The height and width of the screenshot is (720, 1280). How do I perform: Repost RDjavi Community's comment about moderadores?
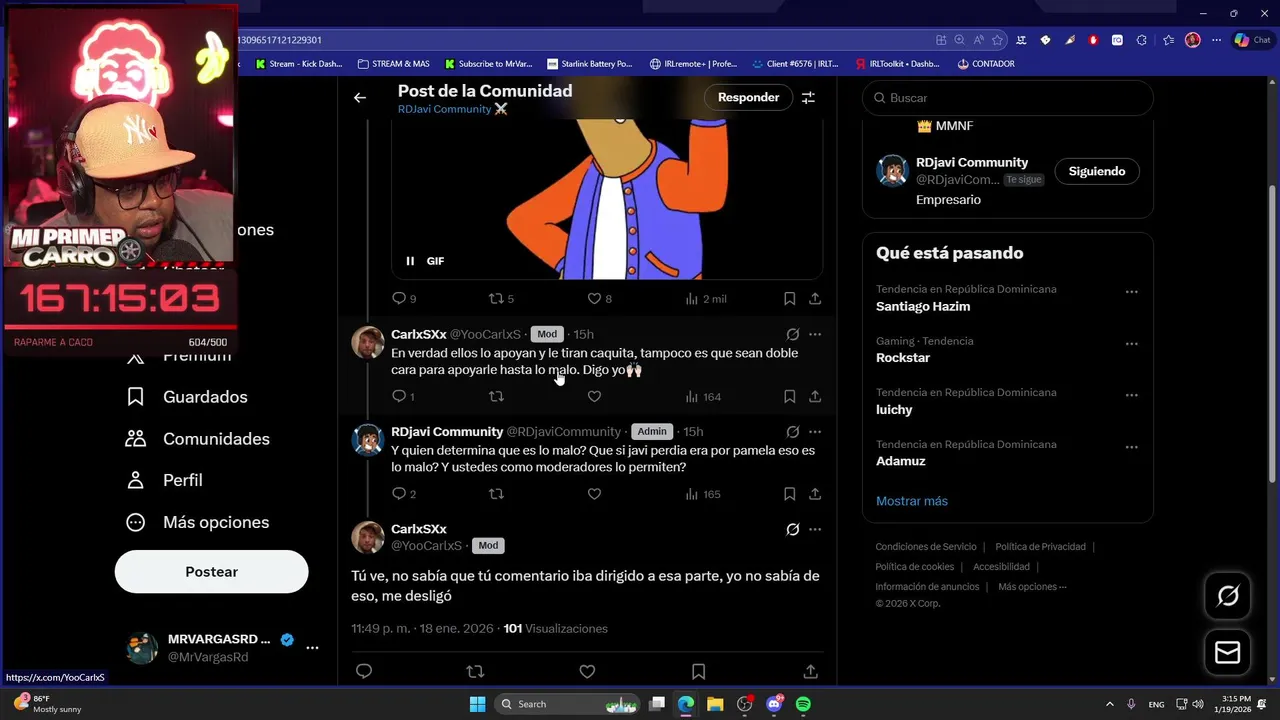[x=496, y=494]
